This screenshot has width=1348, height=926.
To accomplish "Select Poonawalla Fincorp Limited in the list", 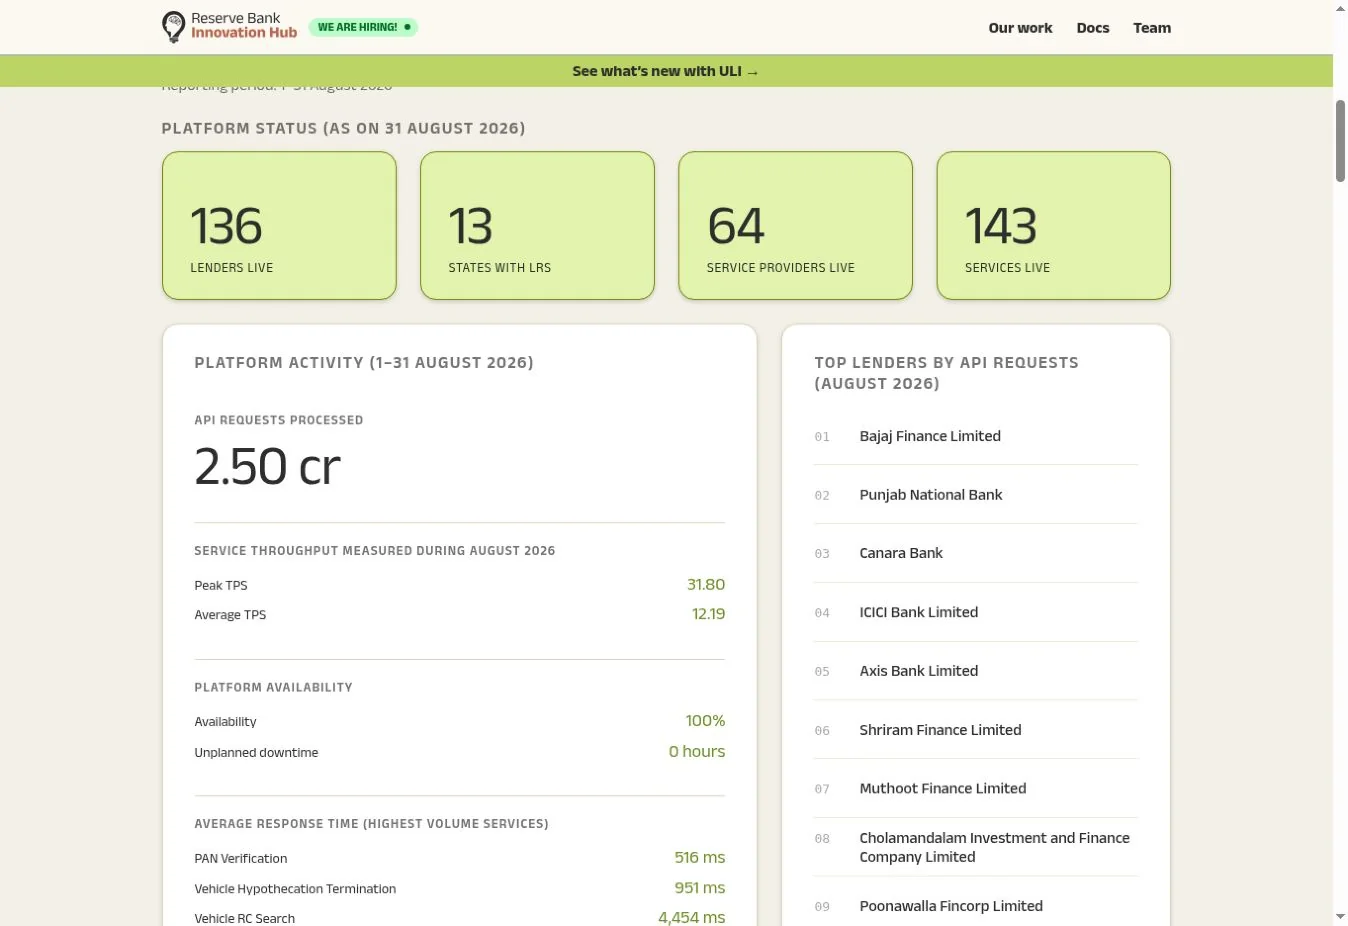I will point(951,906).
